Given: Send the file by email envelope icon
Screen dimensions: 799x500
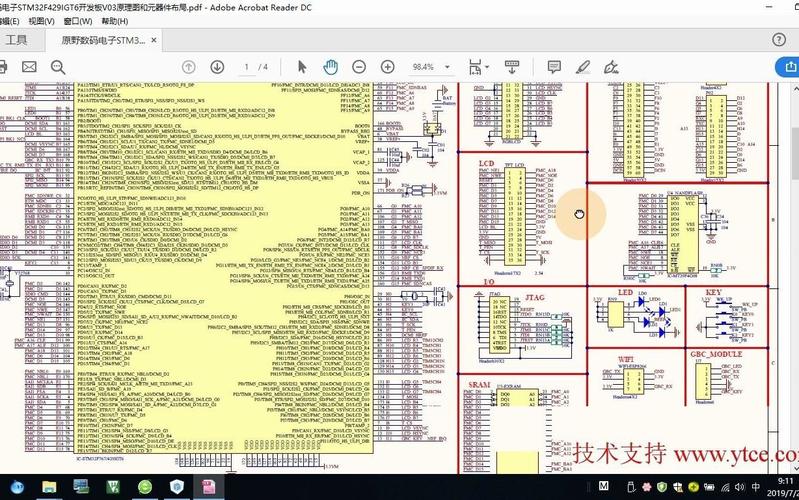Looking at the screenshot, I should (x=29, y=67).
